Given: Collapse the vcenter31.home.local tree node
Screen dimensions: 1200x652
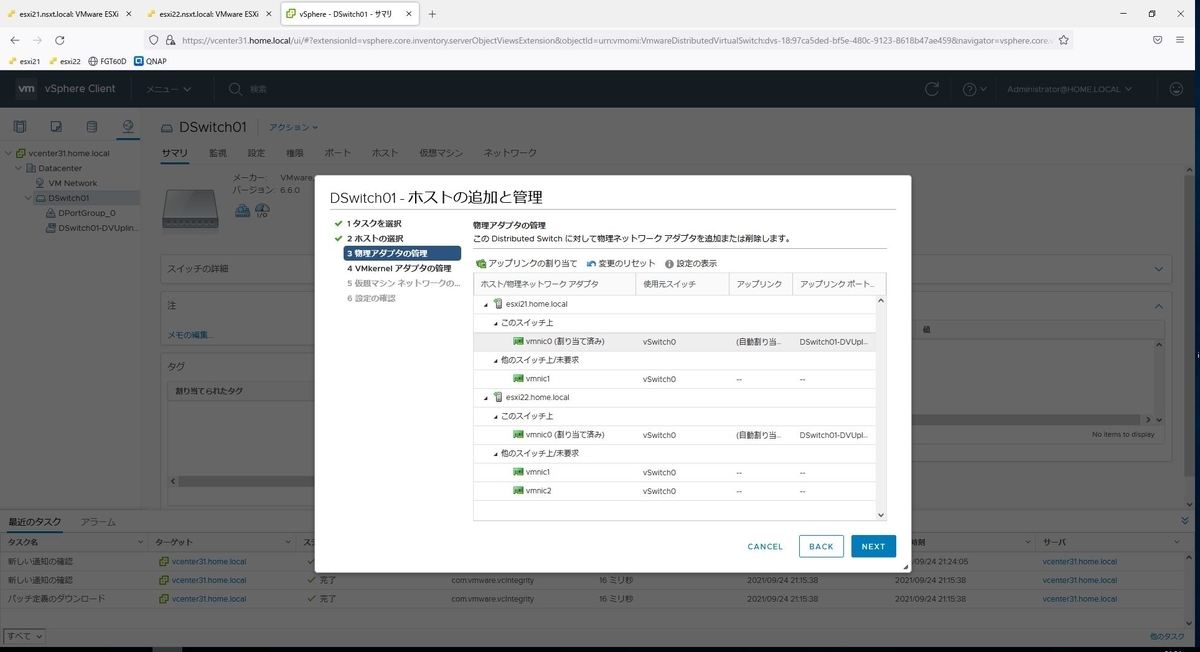Looking at the screenshot, I should (9, 154).
